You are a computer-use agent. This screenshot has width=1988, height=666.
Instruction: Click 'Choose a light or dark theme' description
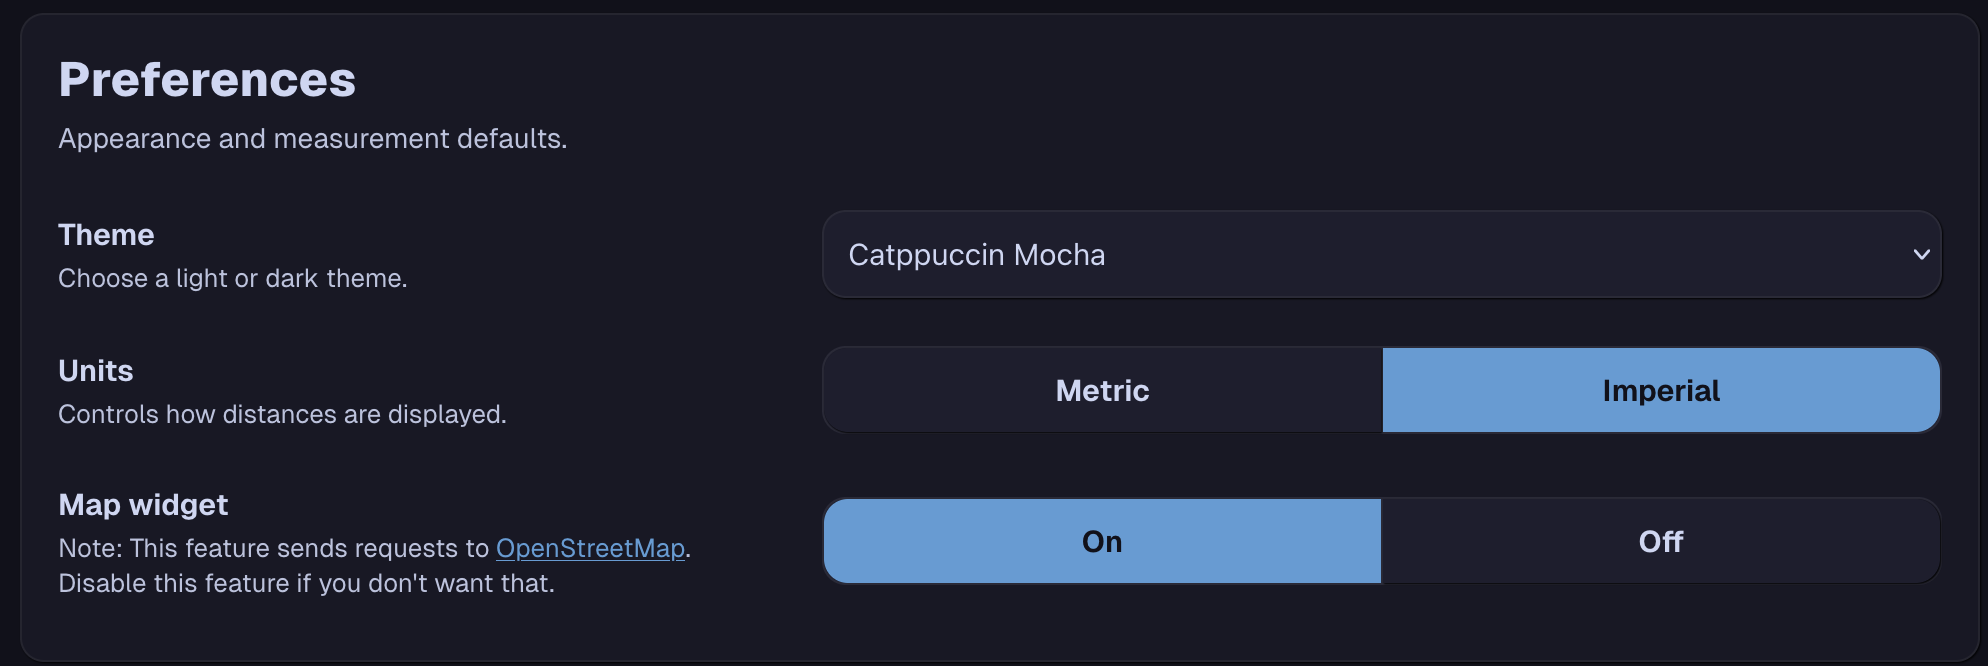[232, 278]
